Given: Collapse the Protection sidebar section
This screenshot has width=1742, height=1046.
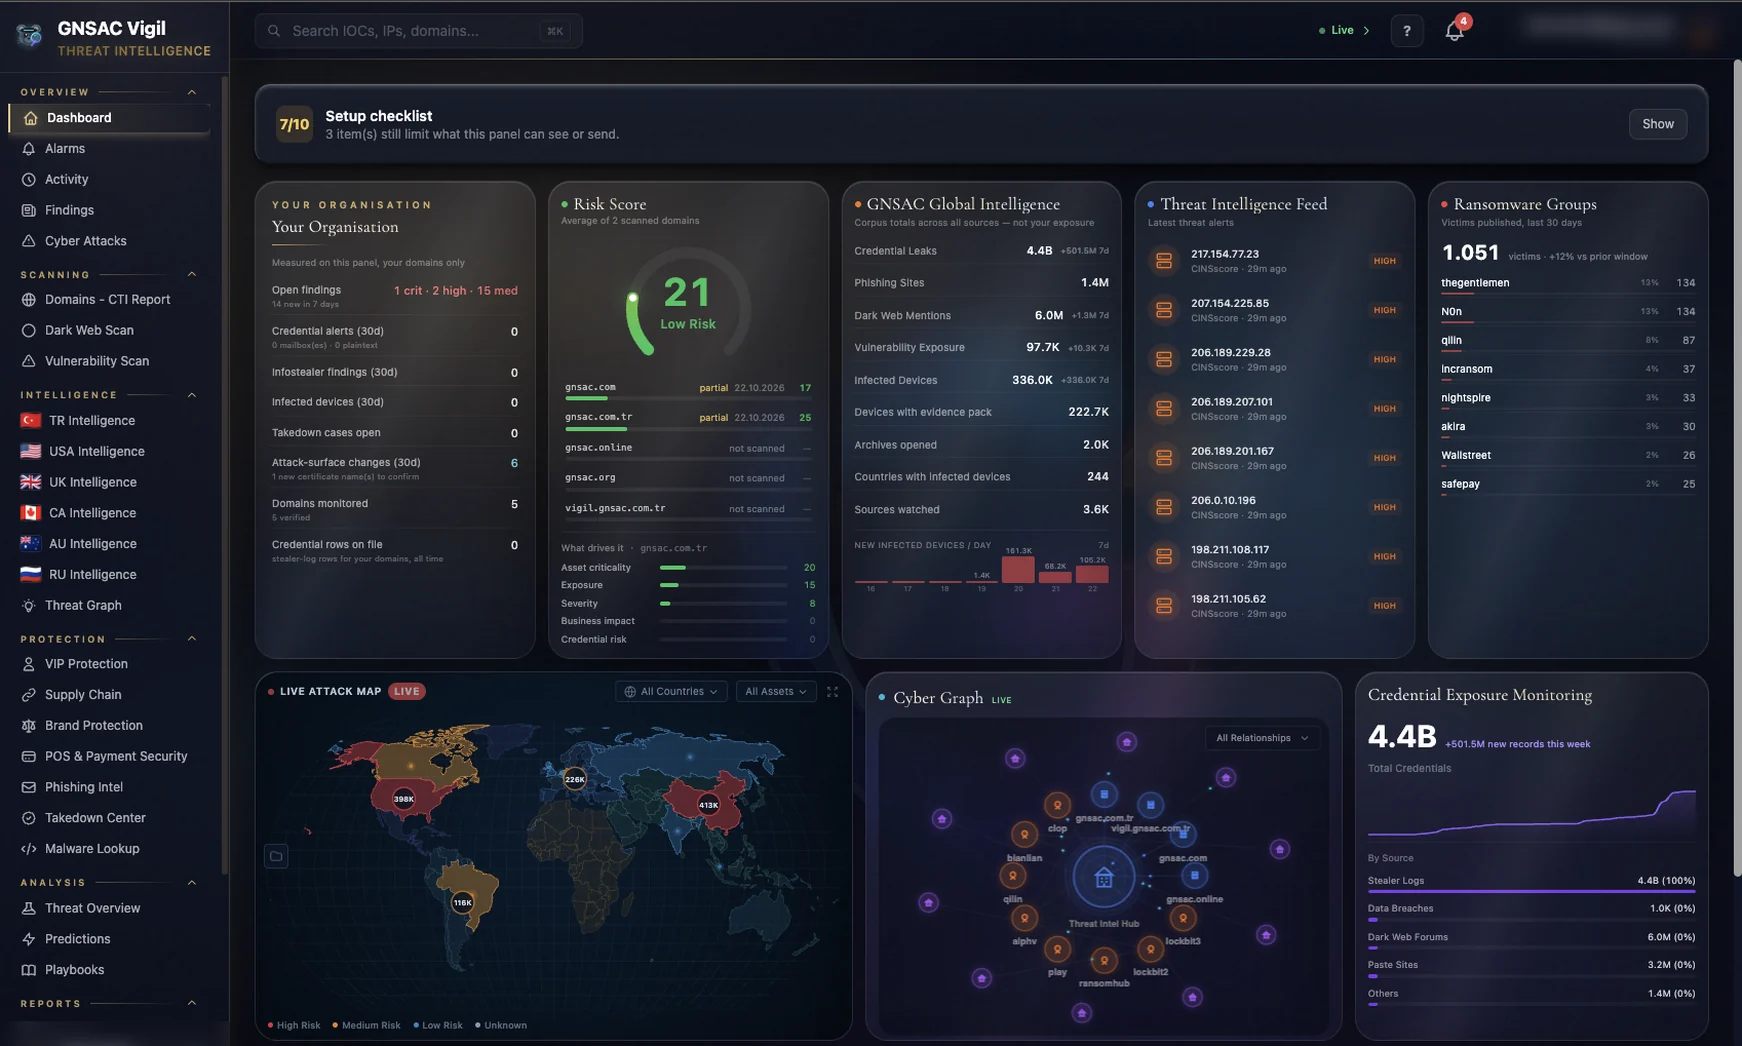Looking at the screenshot, I should pyautogui.click(x=192, y=639).
